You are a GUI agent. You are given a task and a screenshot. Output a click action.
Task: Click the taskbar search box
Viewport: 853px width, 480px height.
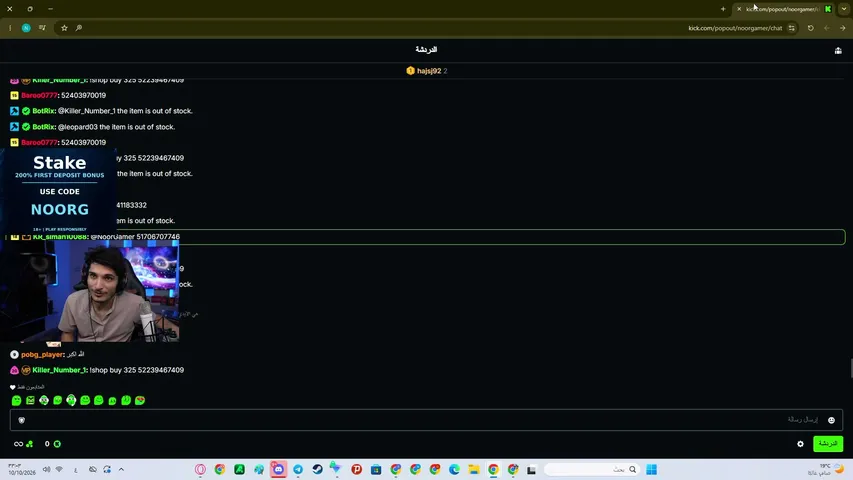pyautogui.click(x=593, y=469)
